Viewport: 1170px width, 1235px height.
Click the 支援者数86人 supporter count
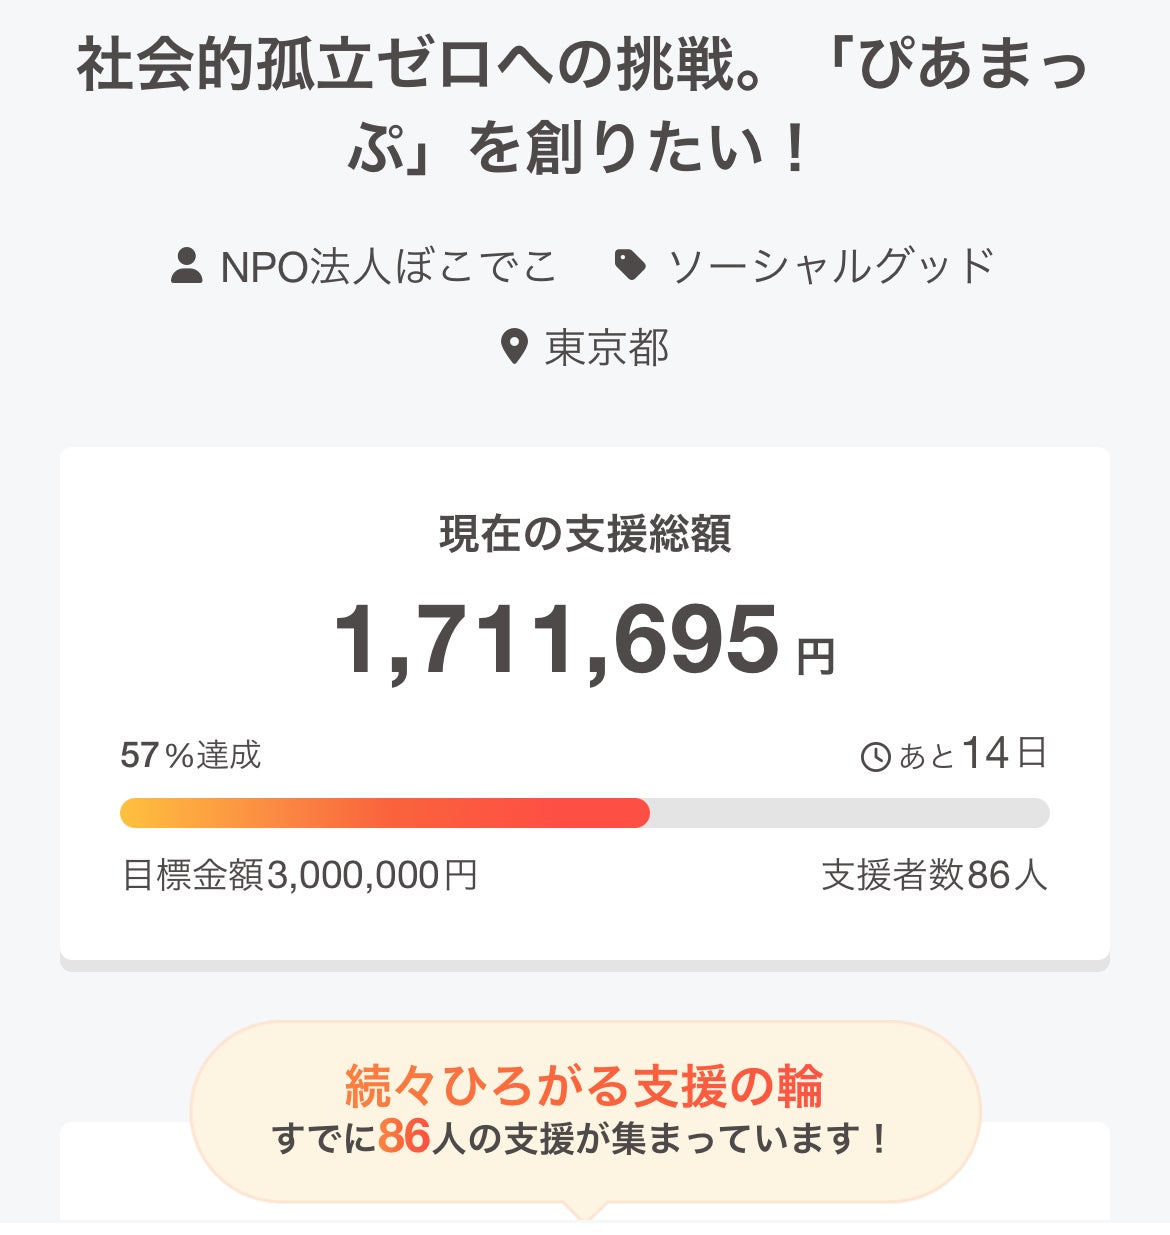click(934, 875)
